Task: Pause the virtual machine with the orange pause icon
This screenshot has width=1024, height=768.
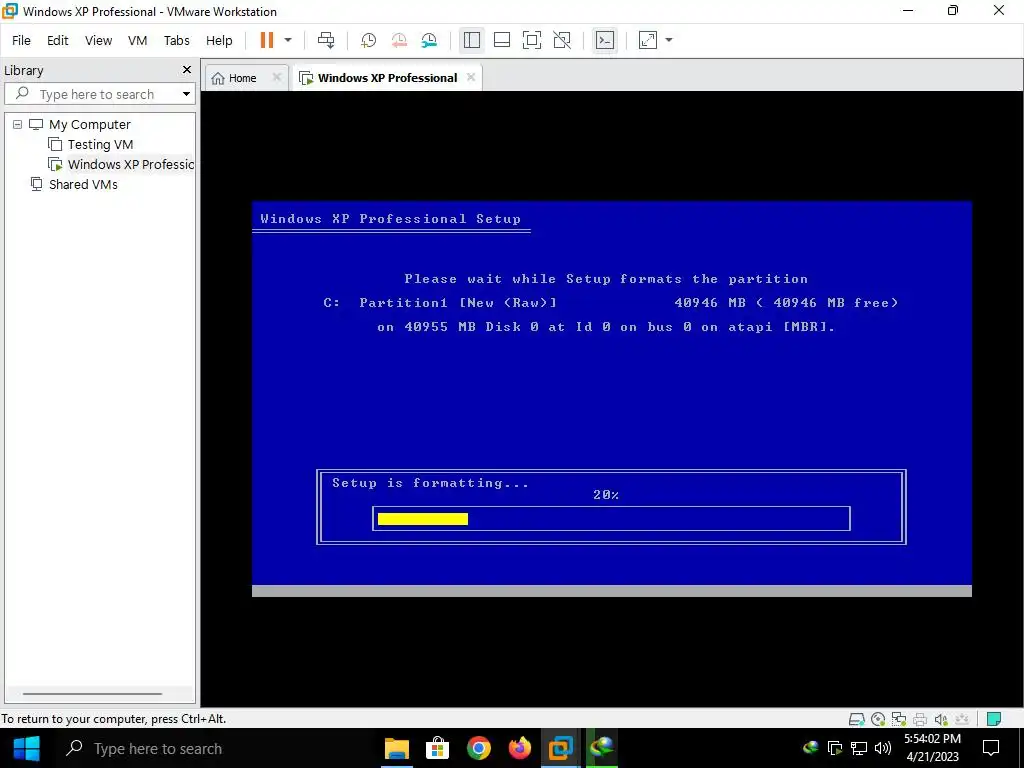Action: tap(266, 40)
